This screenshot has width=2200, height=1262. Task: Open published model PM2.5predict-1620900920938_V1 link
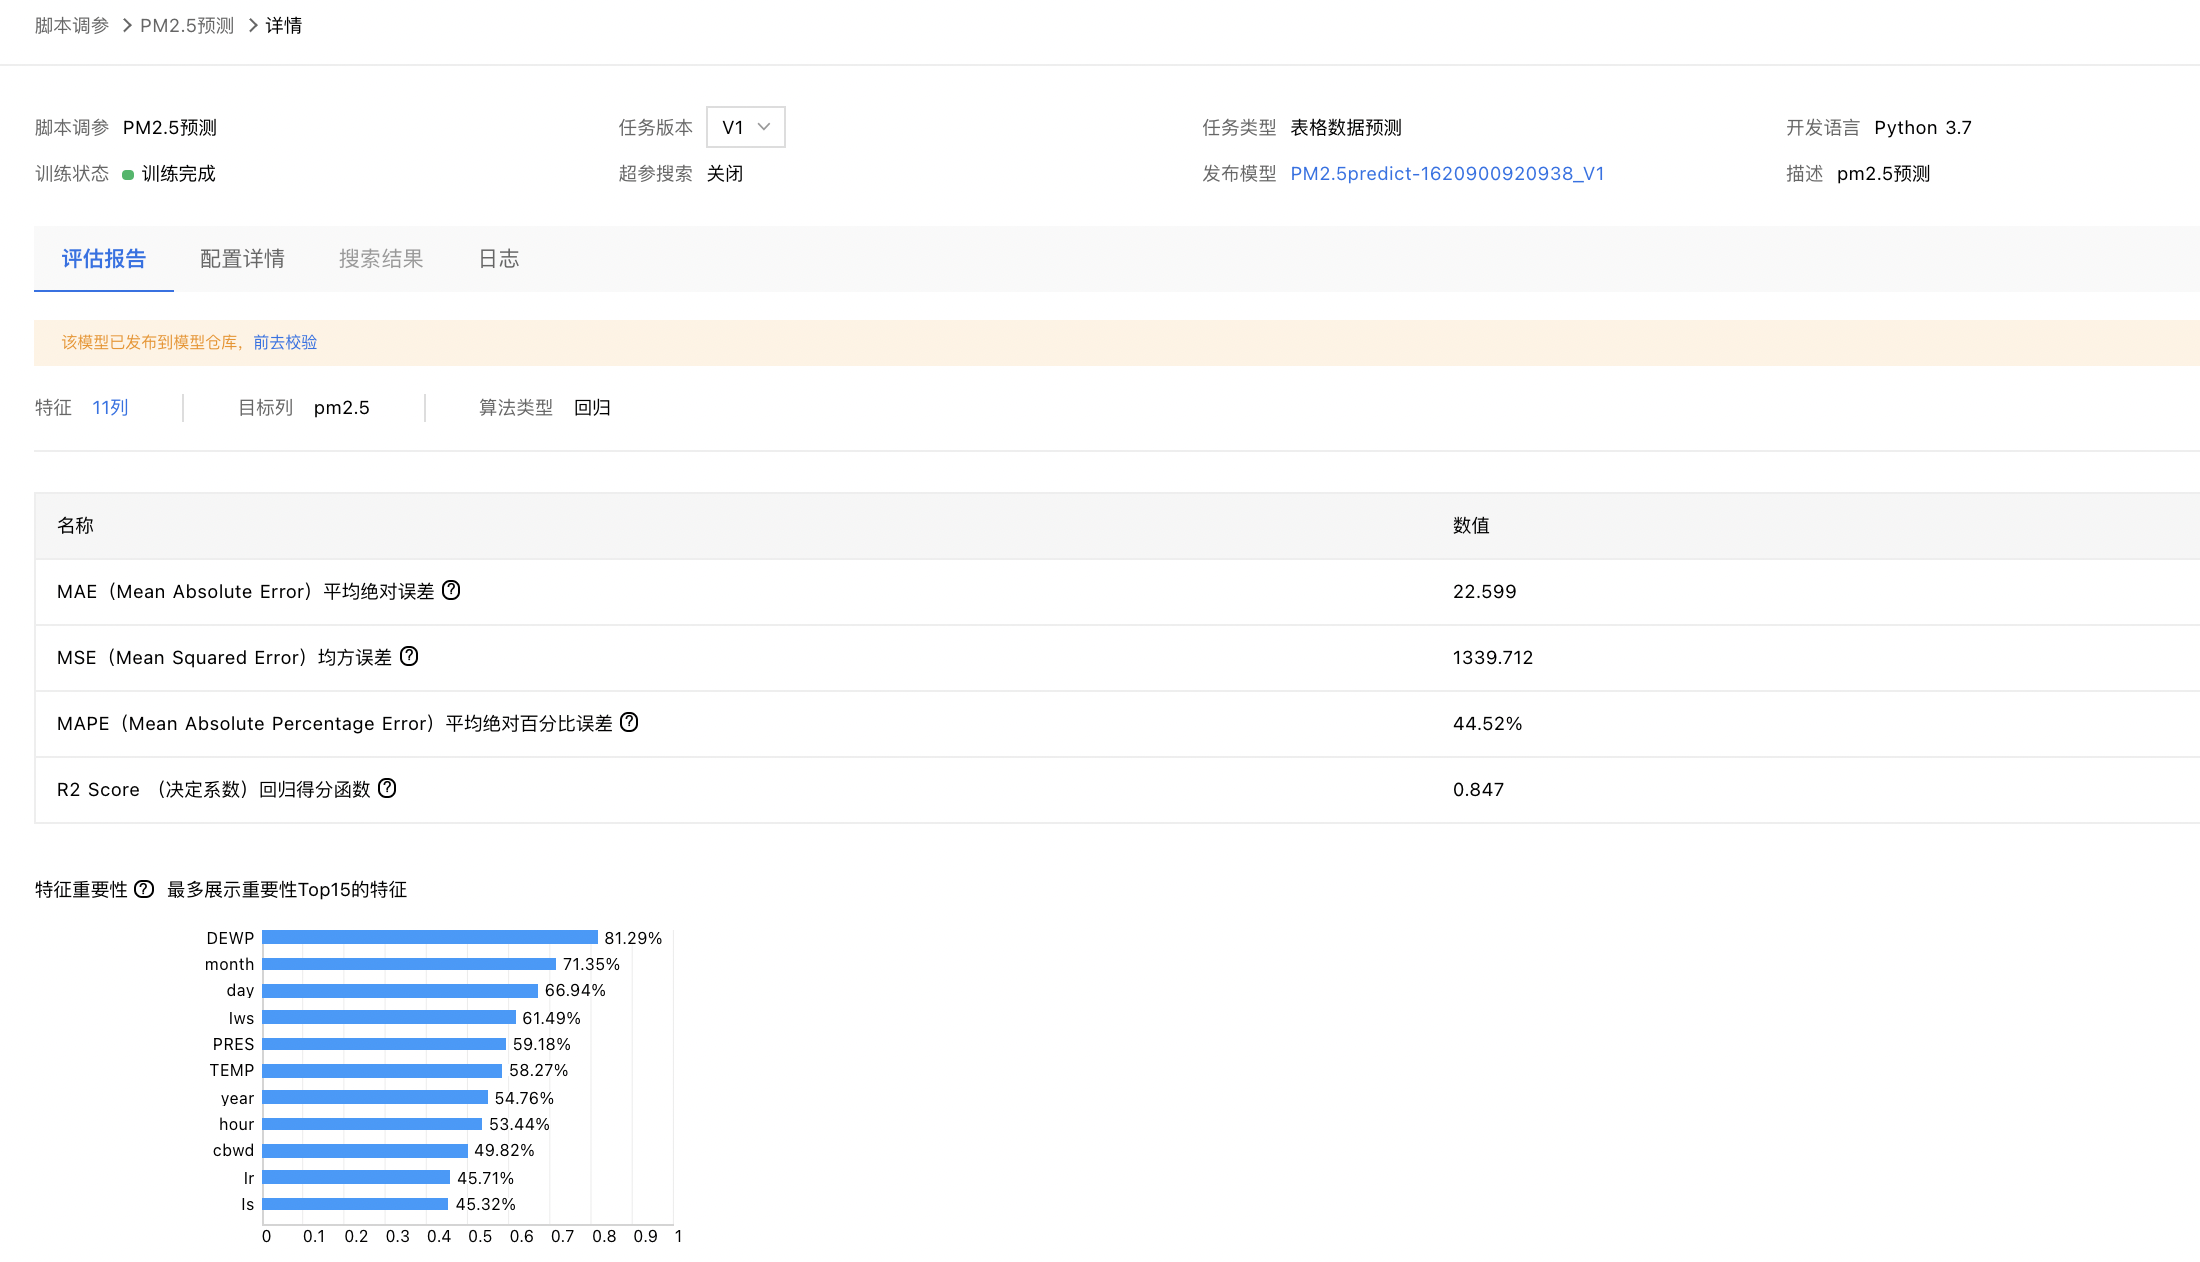point(1447,173)
